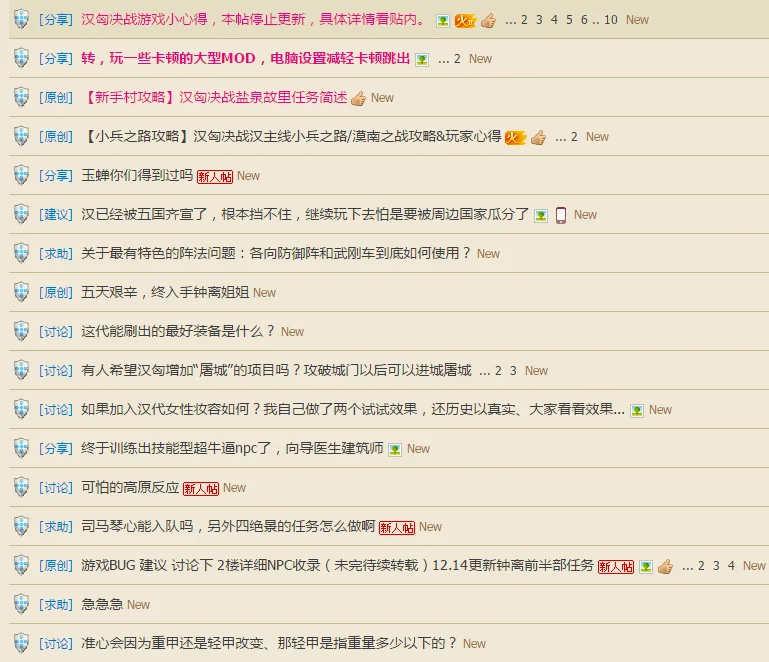Screen dimensions: 769x662
Task: Open thread 【新手村攻略】汉匈决战盐泉故里任务简述
Action: click(x=214, y=97)
